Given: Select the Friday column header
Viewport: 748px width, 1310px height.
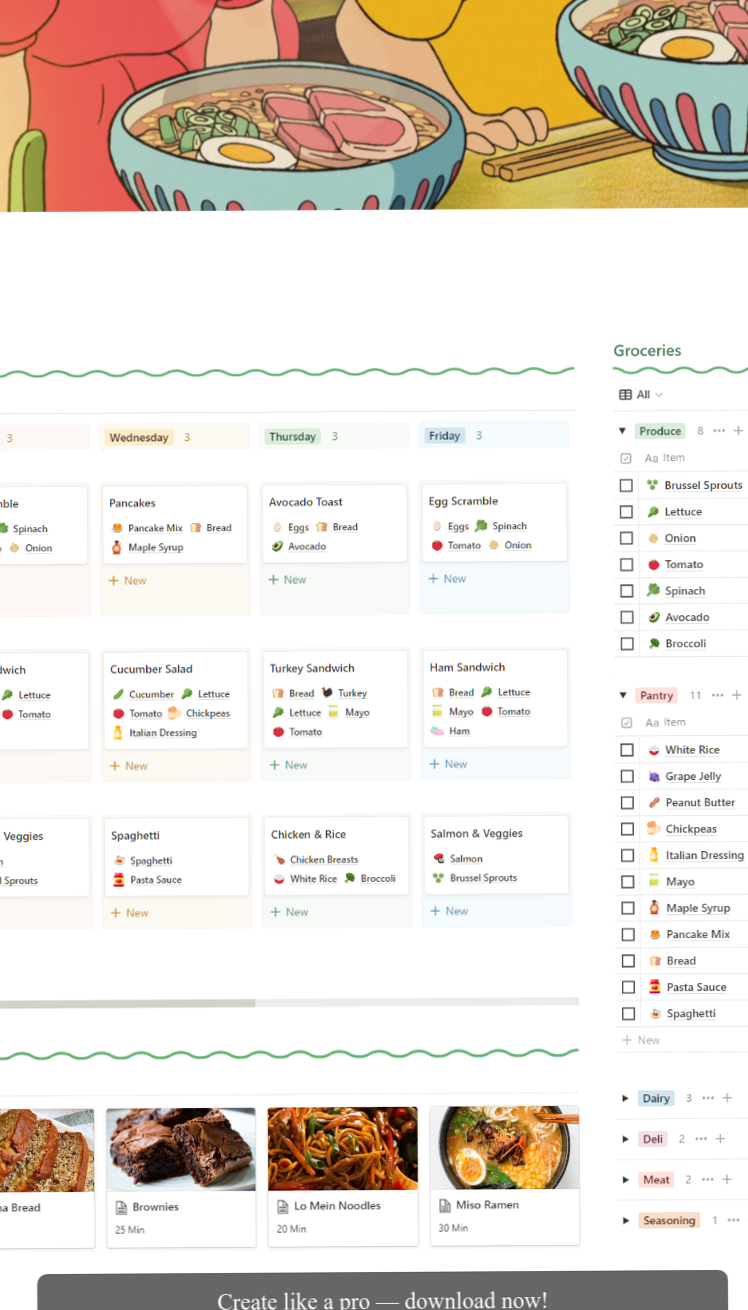Looking at the screenshot, I should click(x=445, y=435).
